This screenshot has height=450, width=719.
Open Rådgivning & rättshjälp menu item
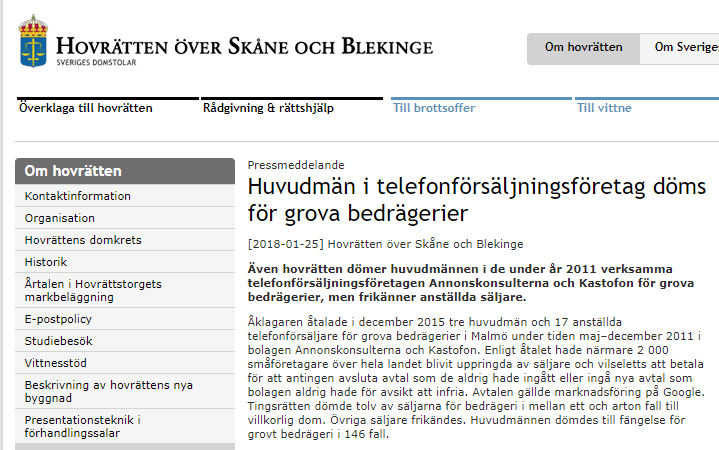pyautogui.click(x=268, y=108)
